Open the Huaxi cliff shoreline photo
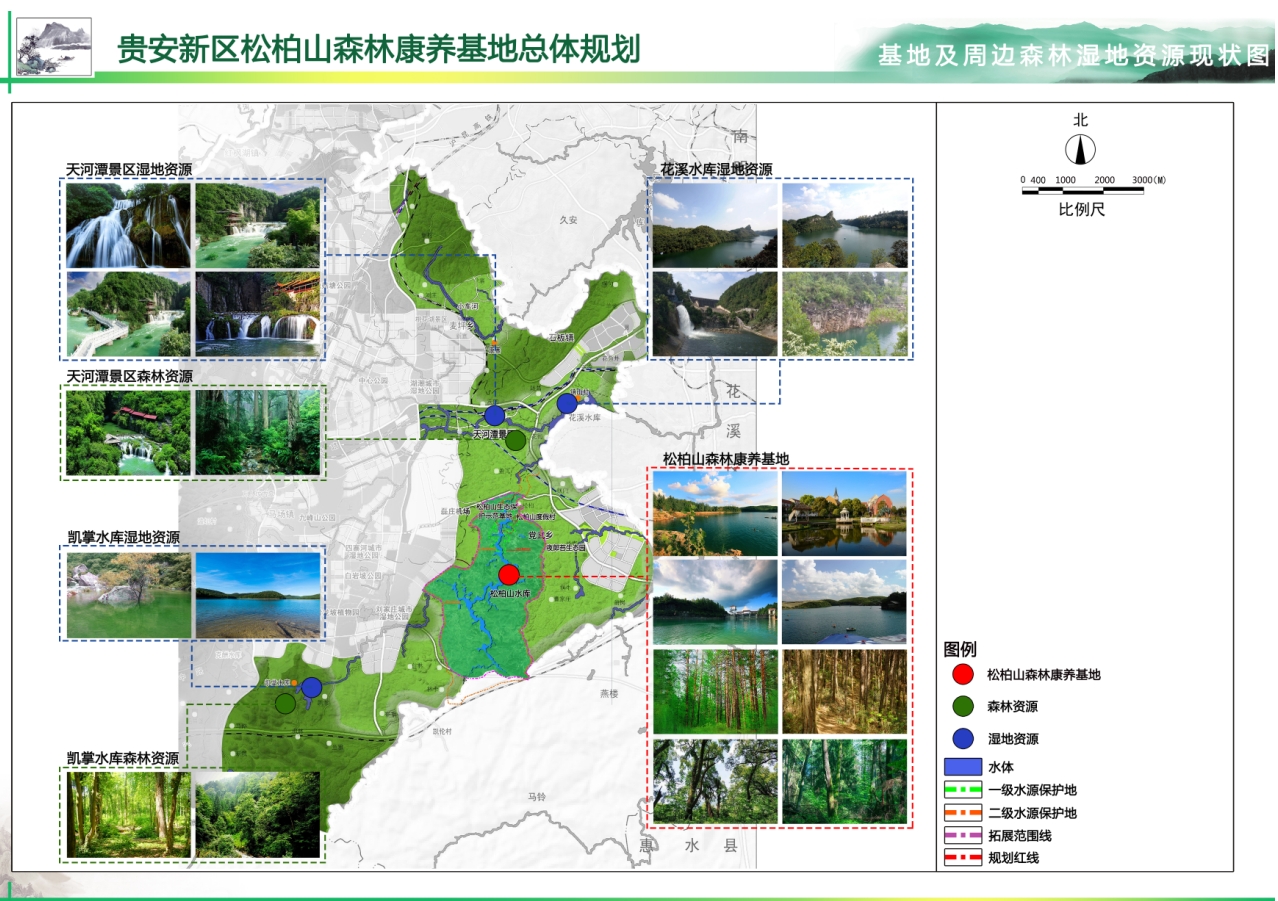The width and height of the screenshot is (1278, 901). [x=845, y=314]
